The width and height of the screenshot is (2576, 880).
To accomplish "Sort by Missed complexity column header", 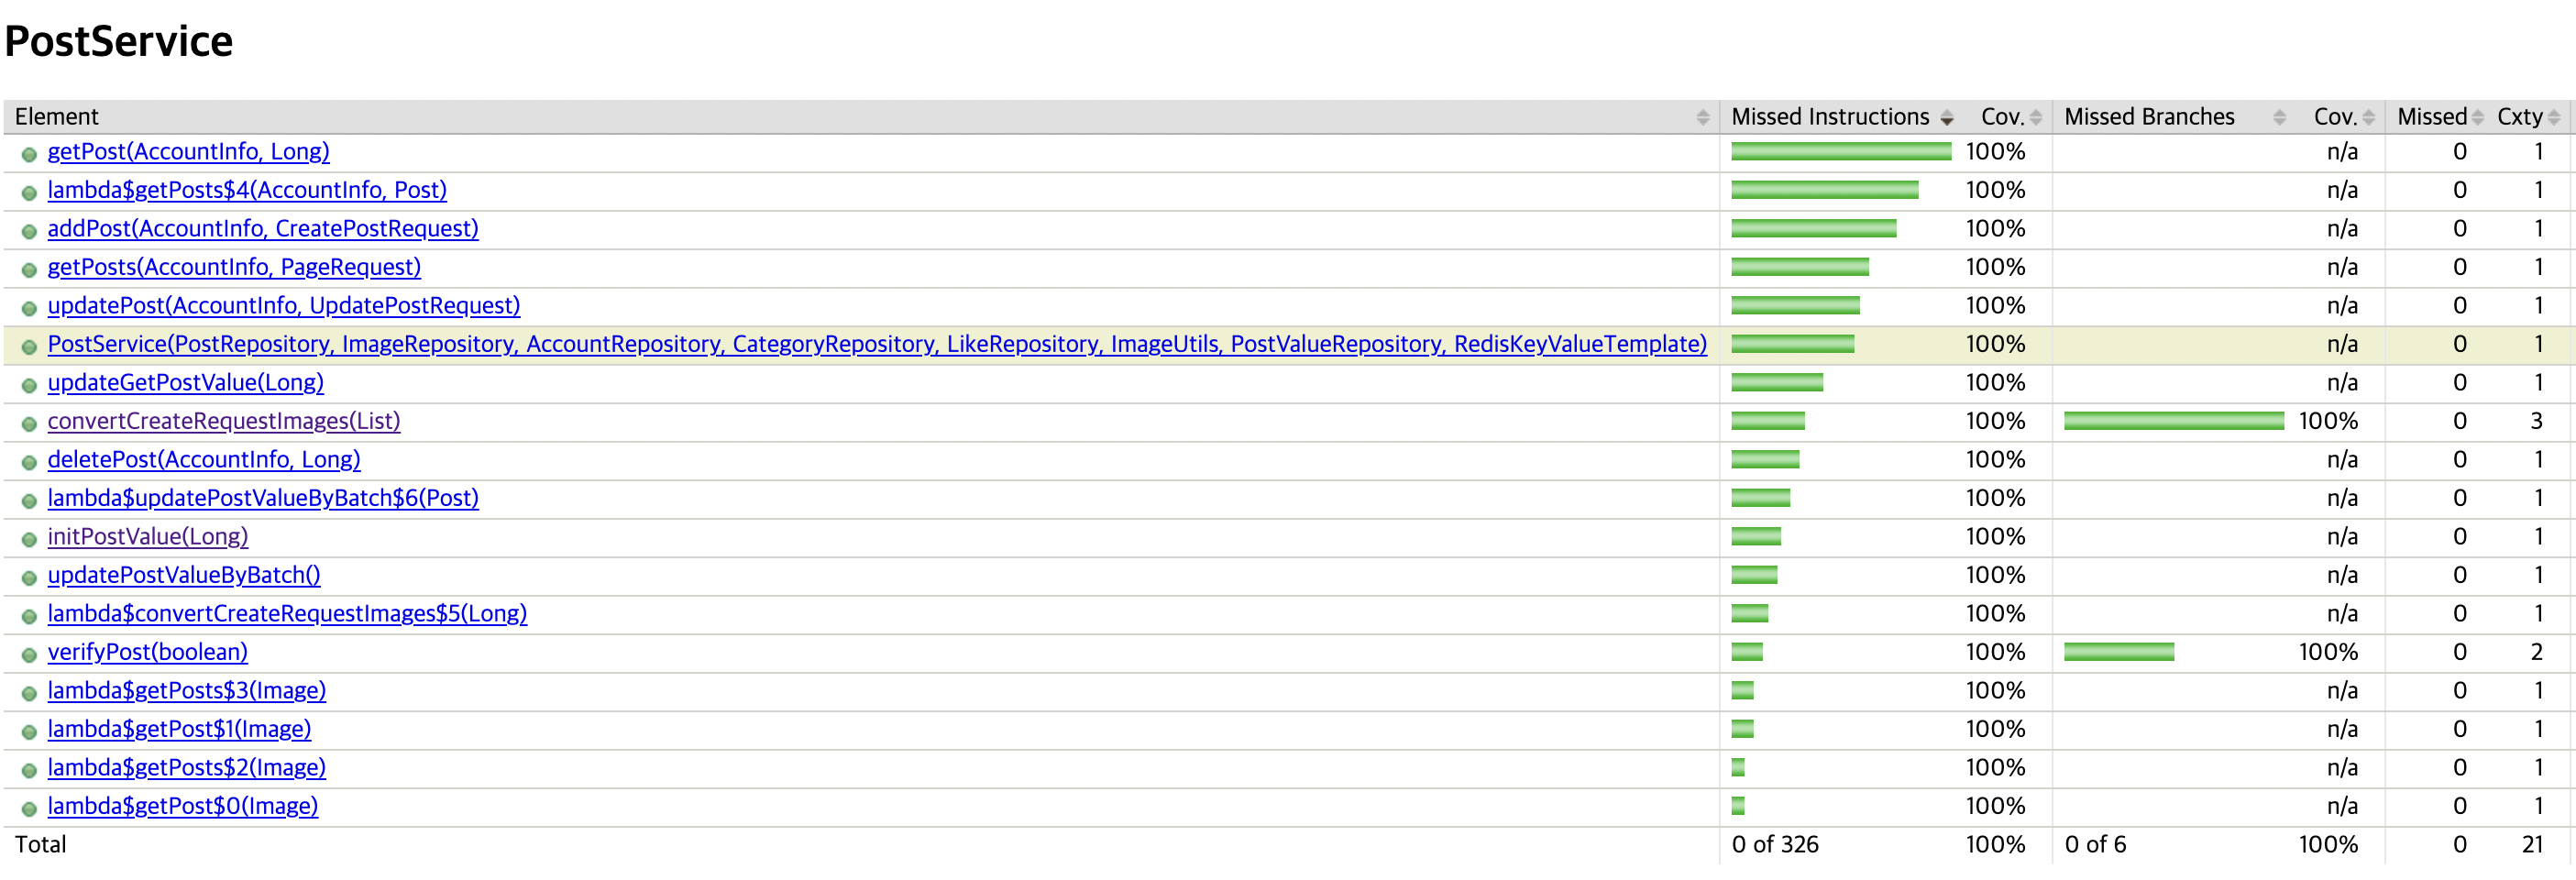I will 2439,117.
